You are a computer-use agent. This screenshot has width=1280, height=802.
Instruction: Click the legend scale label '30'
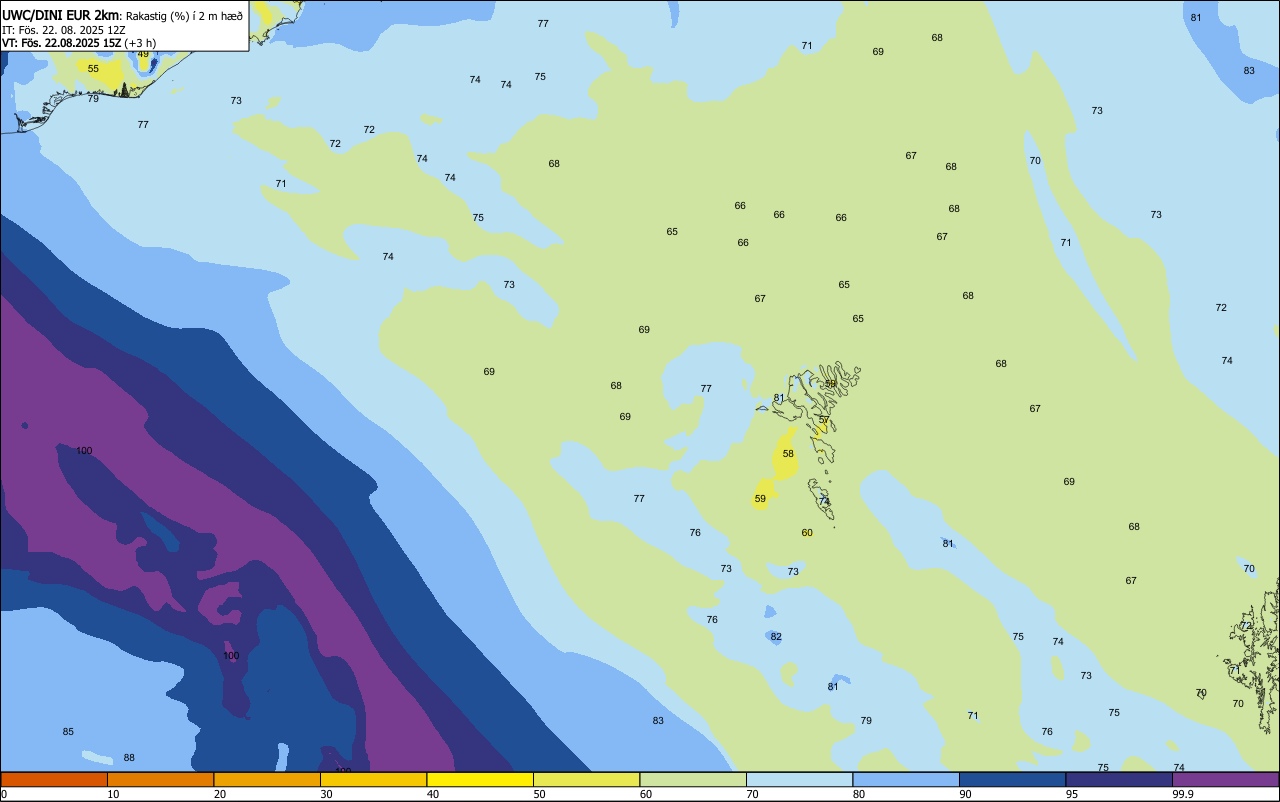coord(327,794)
